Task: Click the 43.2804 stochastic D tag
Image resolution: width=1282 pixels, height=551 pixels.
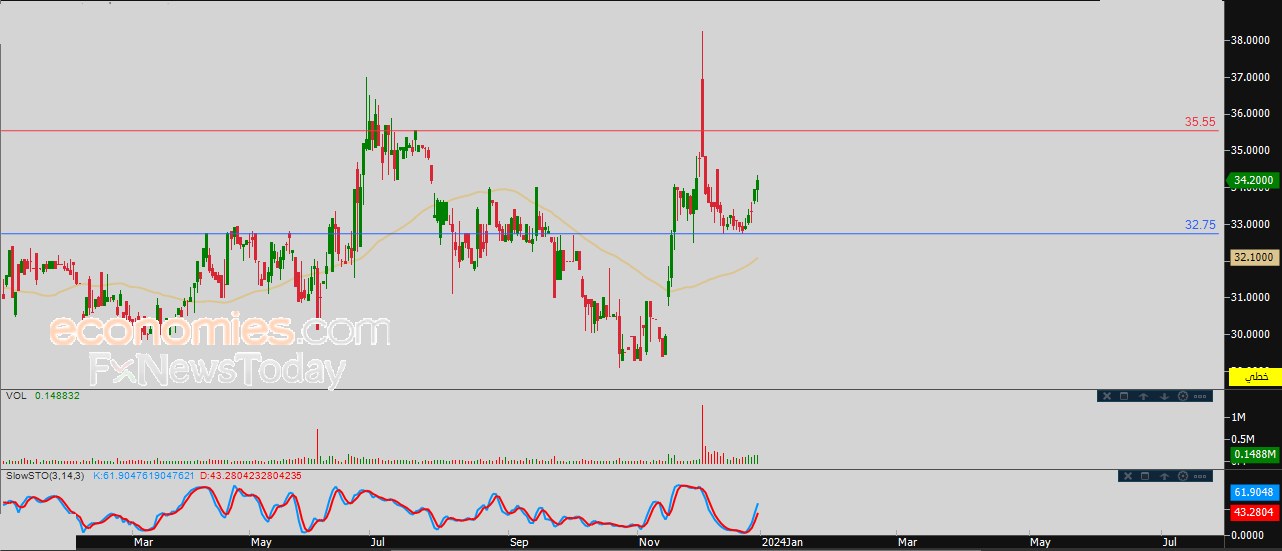Action: [x=1254, y=512]
